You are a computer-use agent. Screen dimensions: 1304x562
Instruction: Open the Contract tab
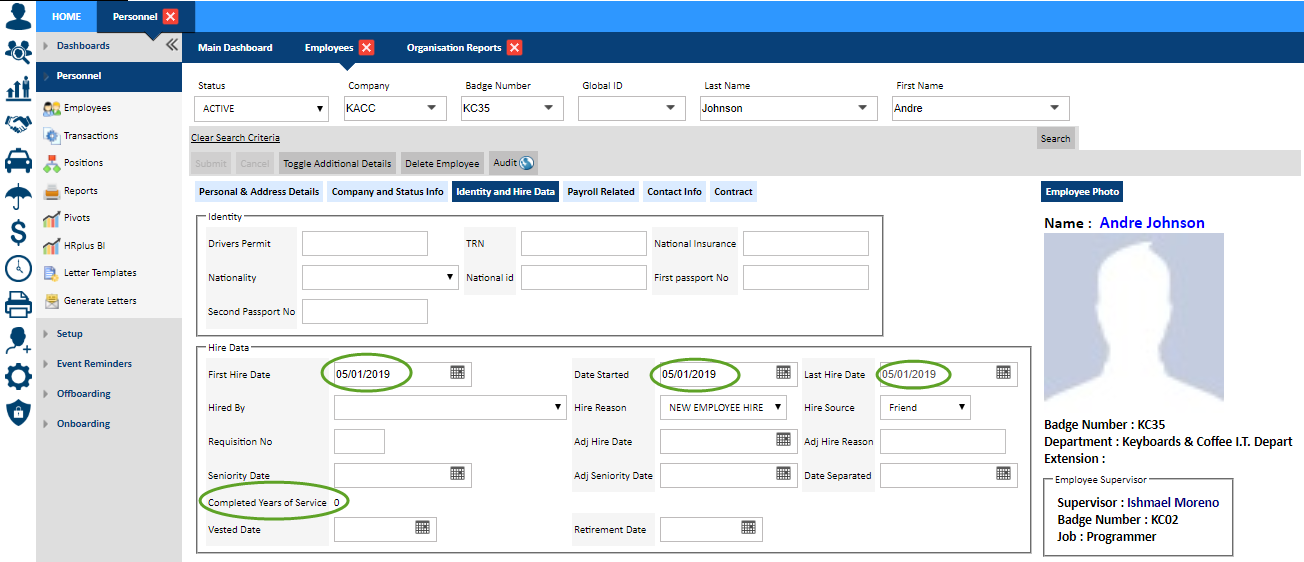coord(733,192)
